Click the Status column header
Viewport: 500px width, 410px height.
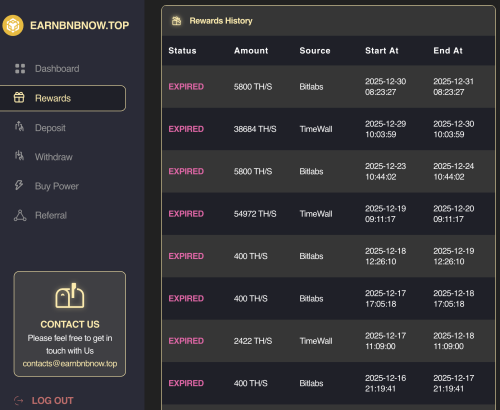(182, 51)
